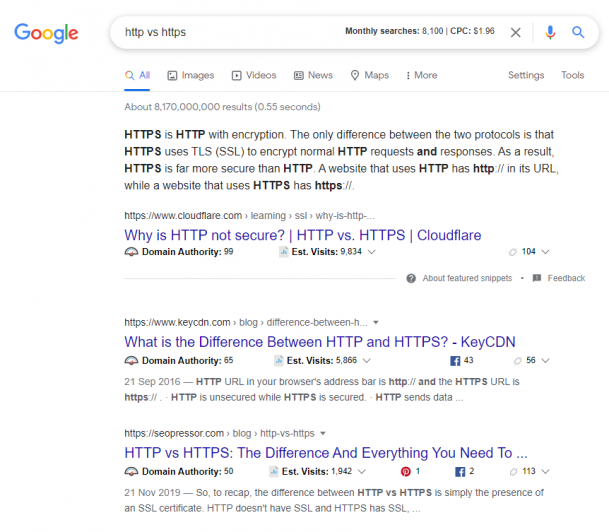The height and width of the screenshot is (532, 609).
Task: Click Domain Authority gauge icon for Cloudflare result
Action: pyautogui.click(x=131, y=252)
